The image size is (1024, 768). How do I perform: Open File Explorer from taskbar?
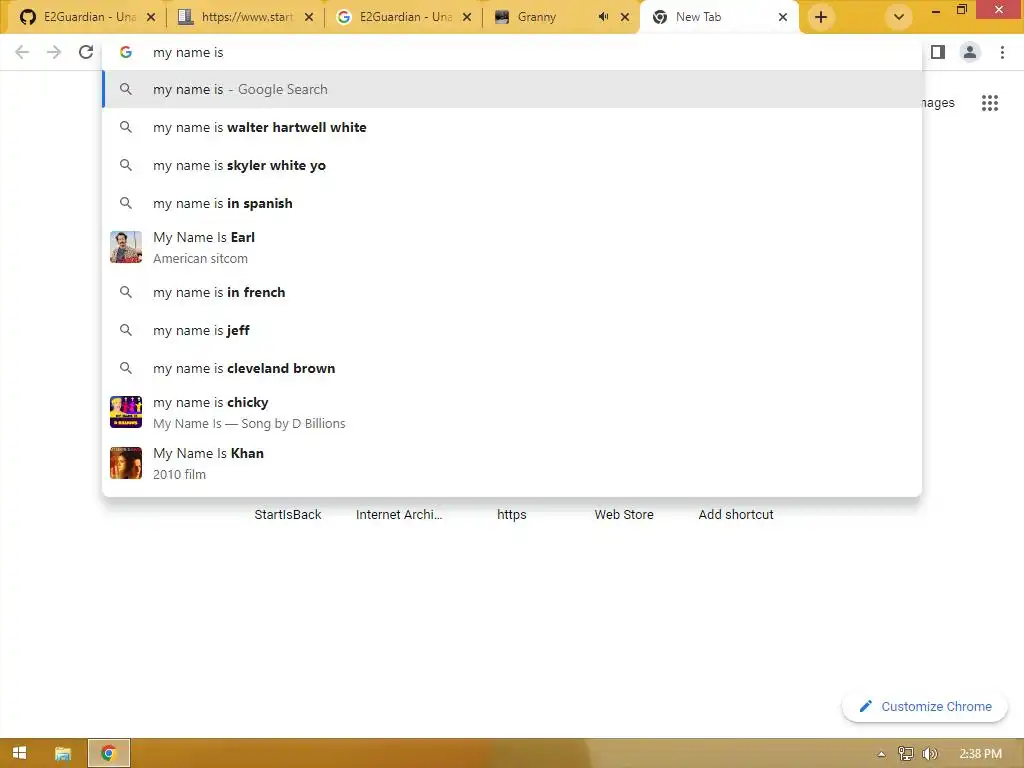63,753
